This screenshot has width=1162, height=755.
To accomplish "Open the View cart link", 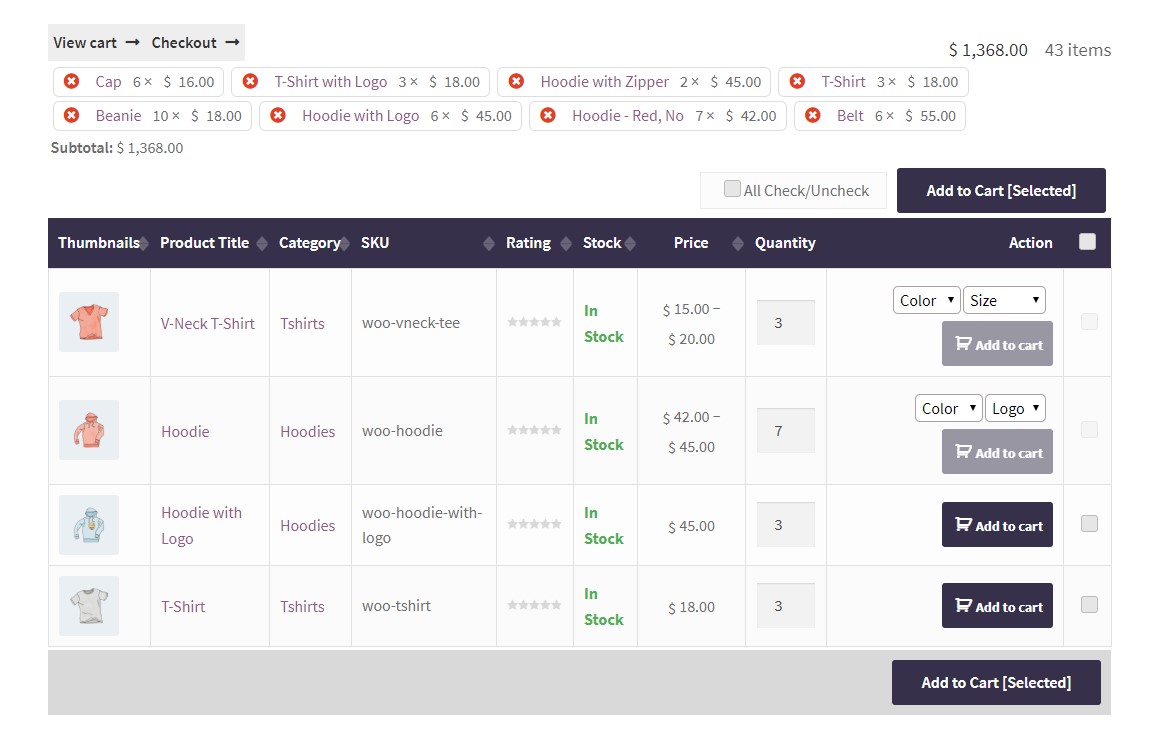I will click(85, 43).
